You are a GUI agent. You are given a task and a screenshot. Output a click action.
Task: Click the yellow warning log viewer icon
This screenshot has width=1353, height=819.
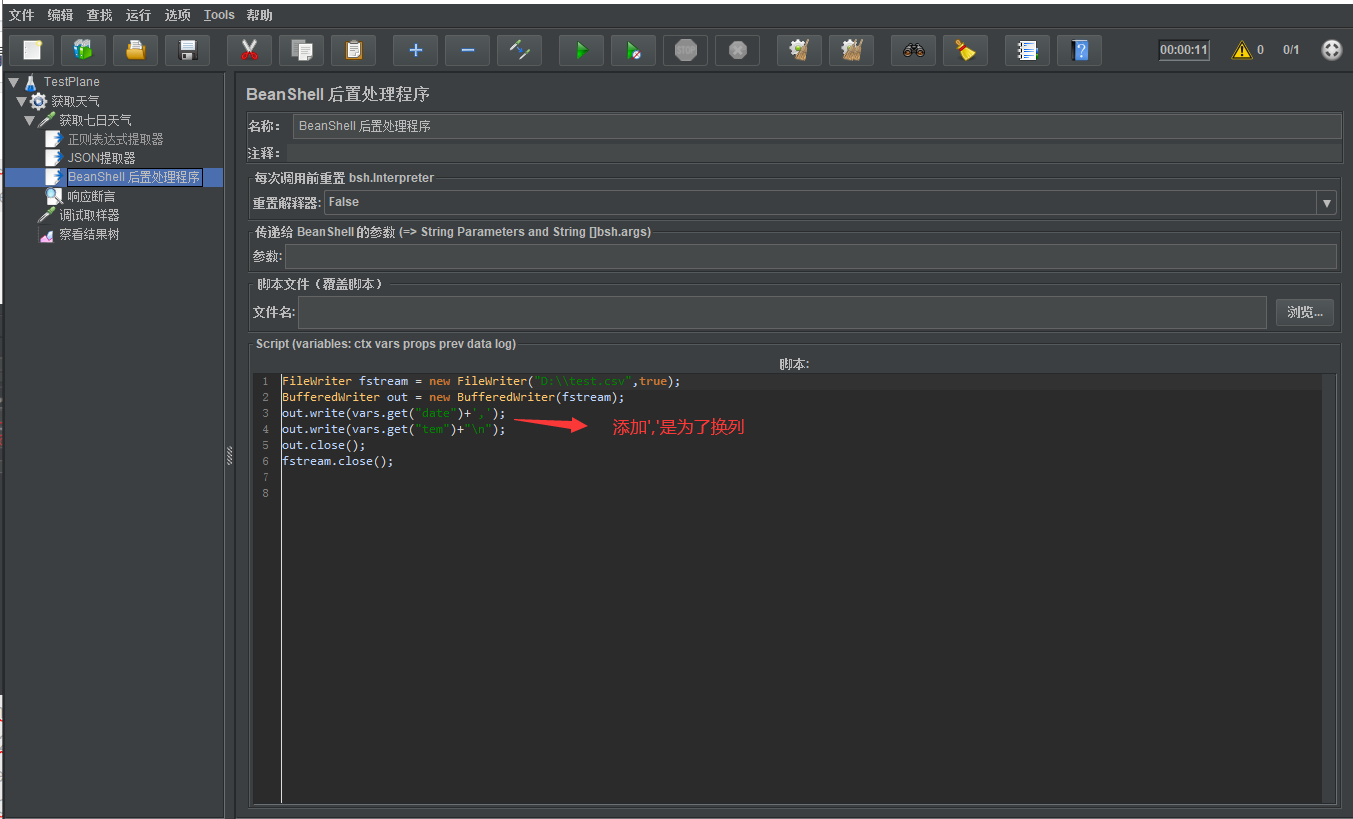pos(1241,50)
